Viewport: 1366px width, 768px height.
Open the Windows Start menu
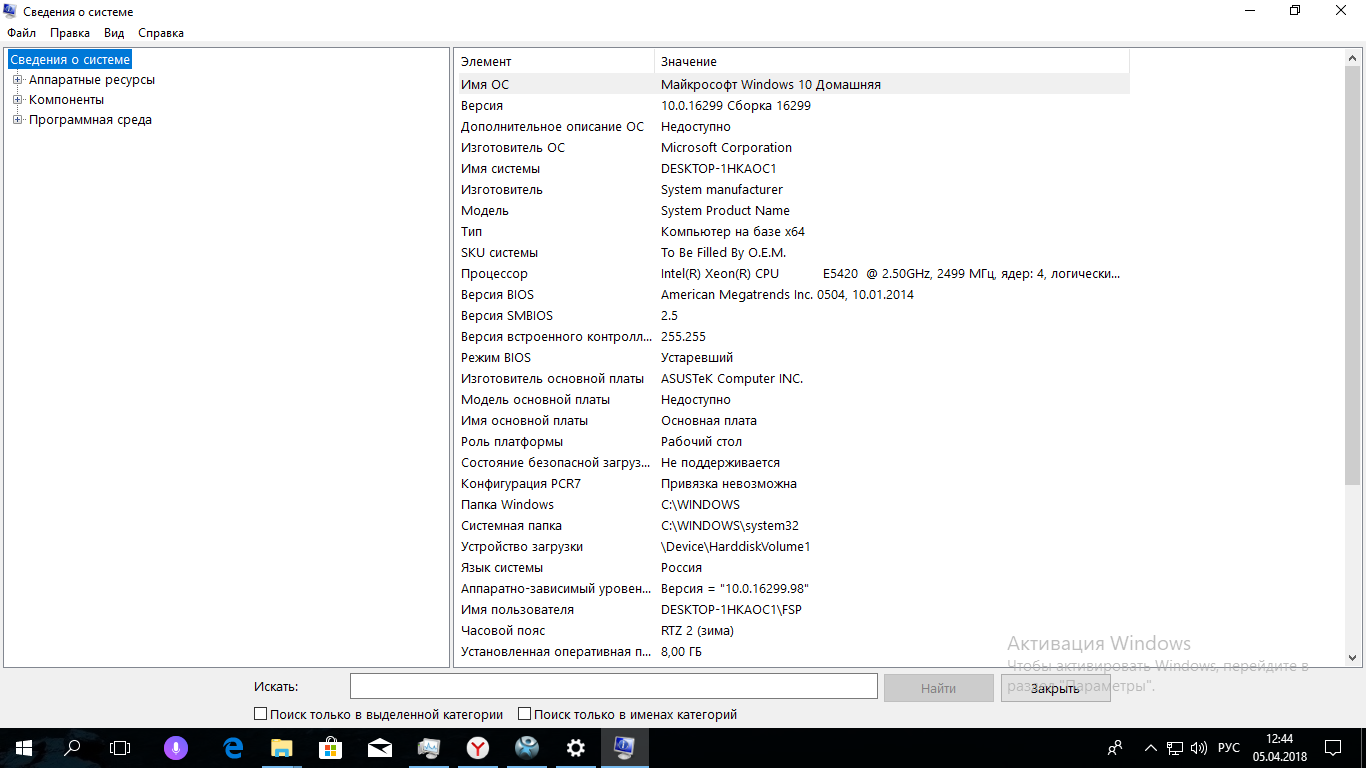click(x=24, y=748)
